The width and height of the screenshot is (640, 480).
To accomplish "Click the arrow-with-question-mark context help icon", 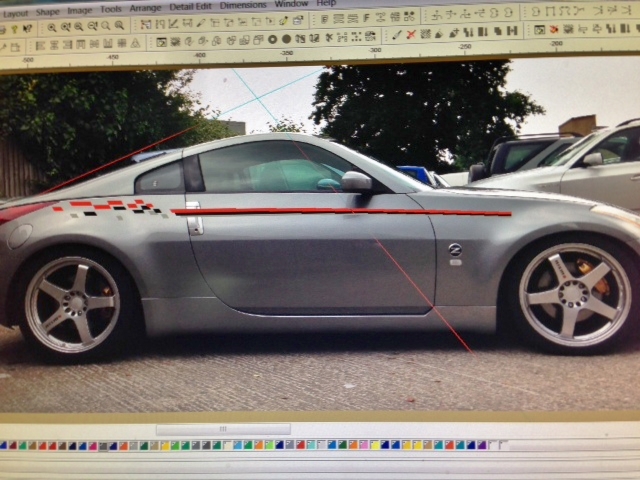I will coord(27,29).
